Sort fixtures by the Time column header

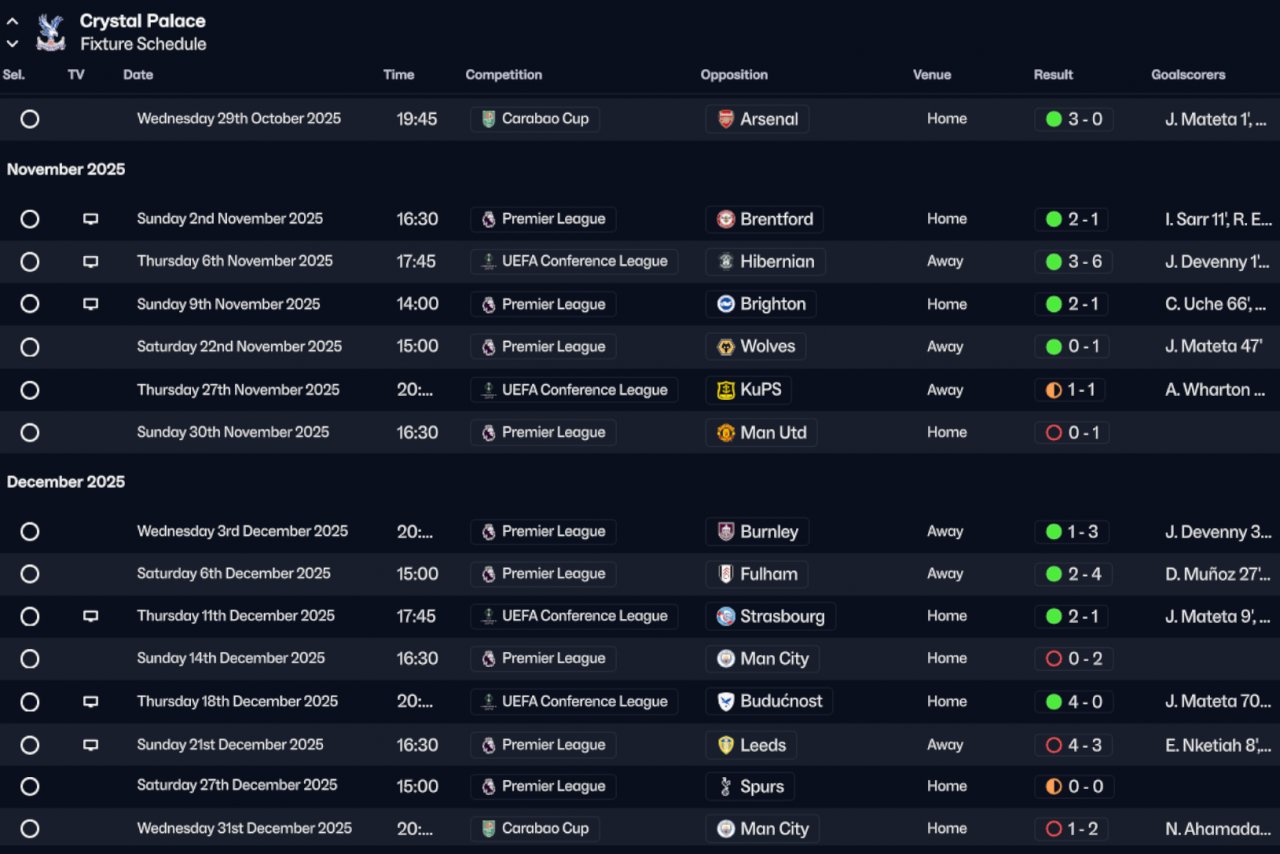pyautogui.click(x=398, y=75)
